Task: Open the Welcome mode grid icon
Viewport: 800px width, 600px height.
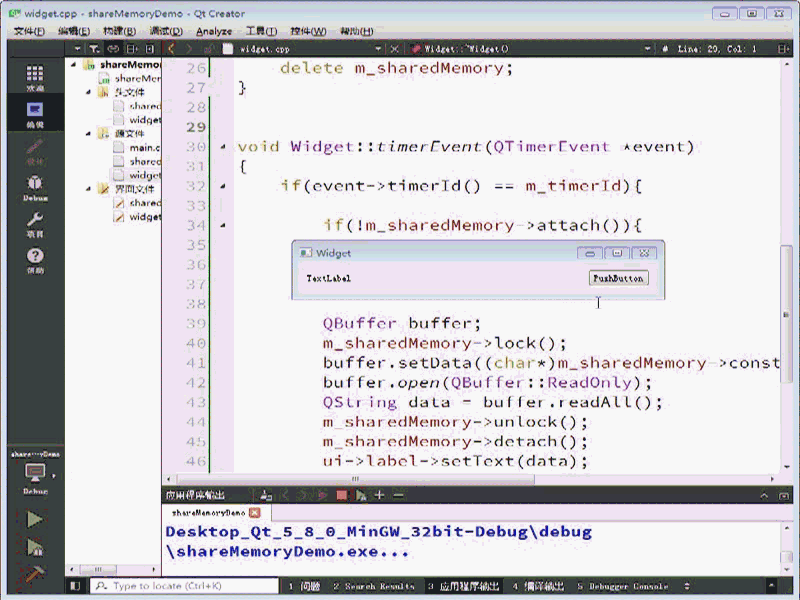Action: [35, 74]
